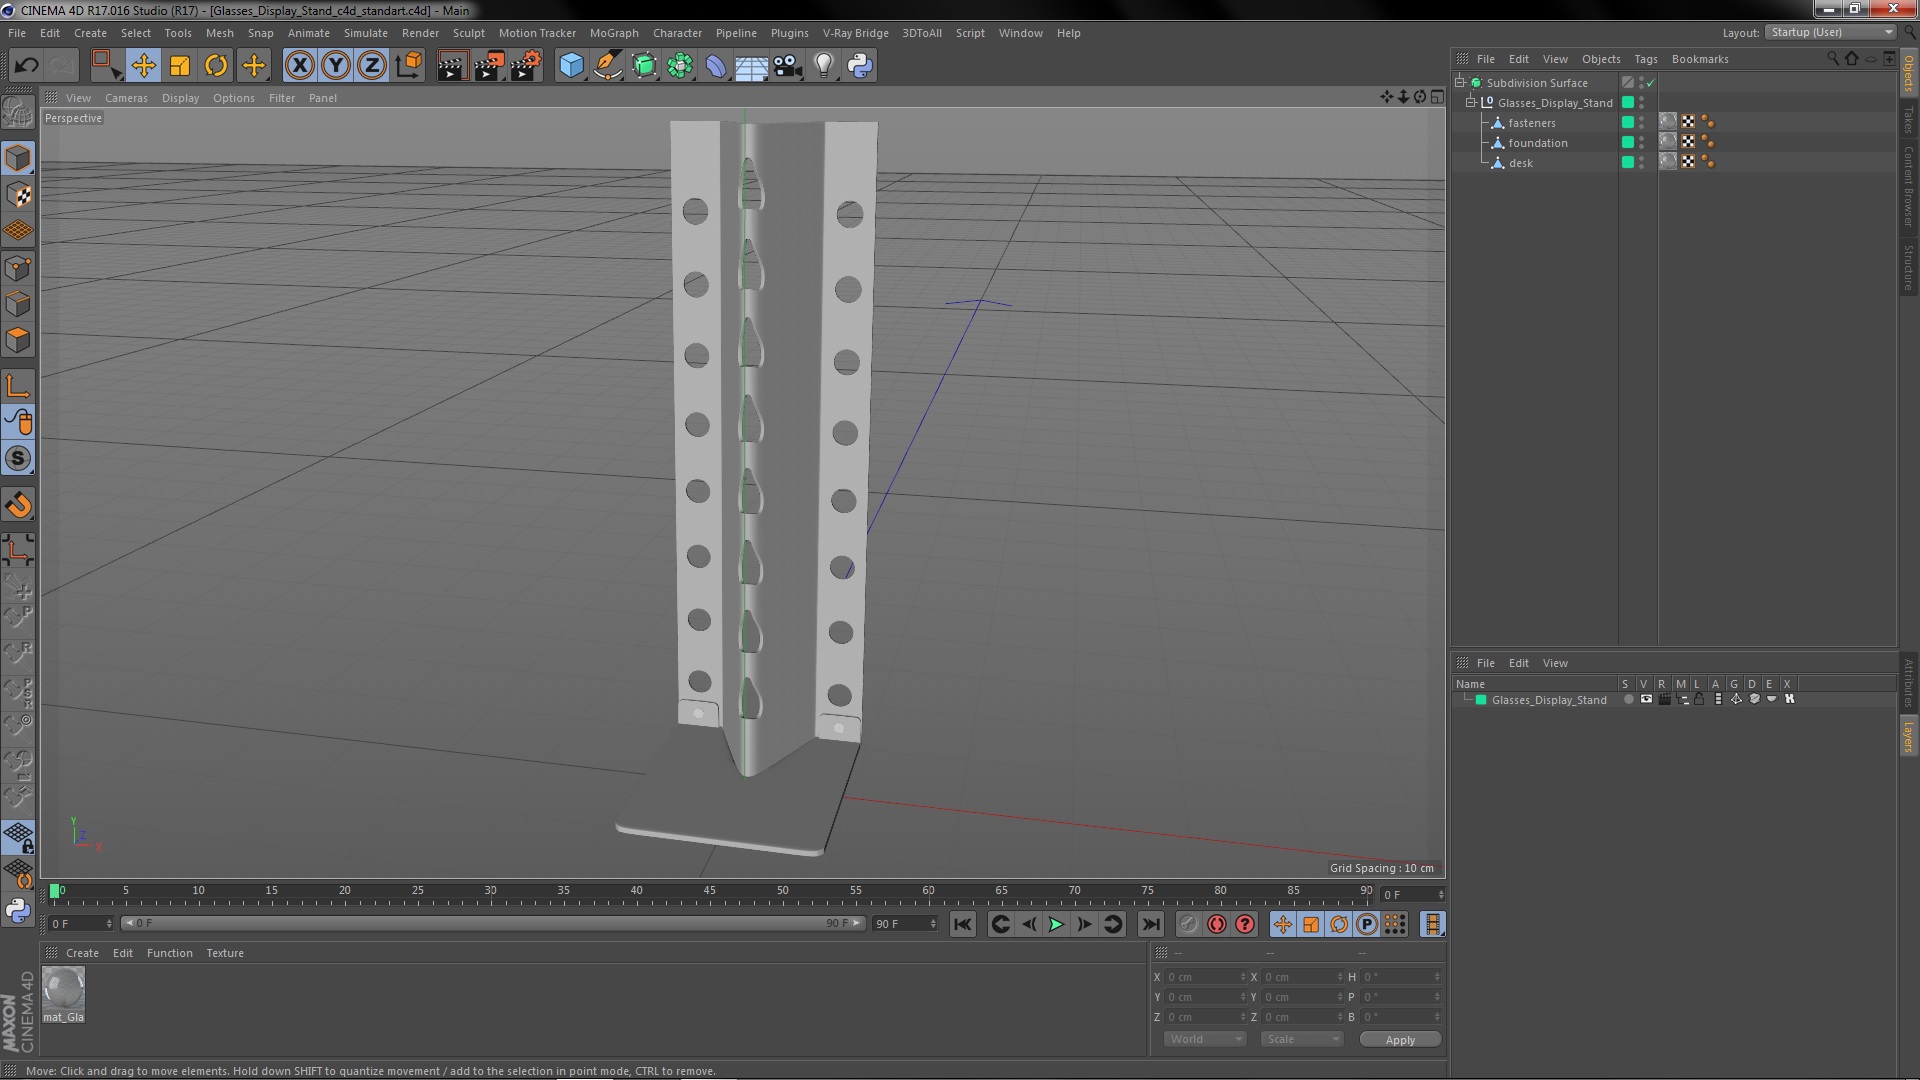This screenshot has height=1080, width=1920.
Task: Click Glasses_Display_Stand layer color in Layers
Action: (x=1481, y=700)
